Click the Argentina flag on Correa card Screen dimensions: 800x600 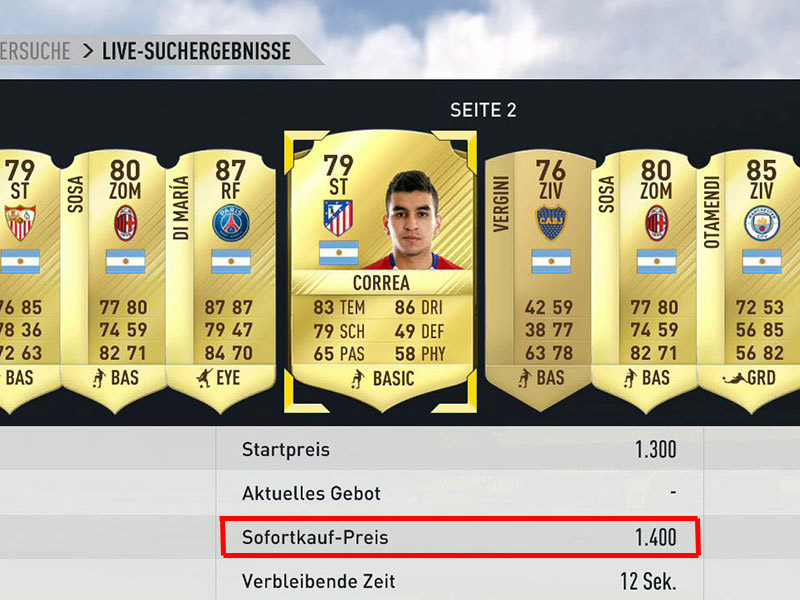tap(338, 253)
